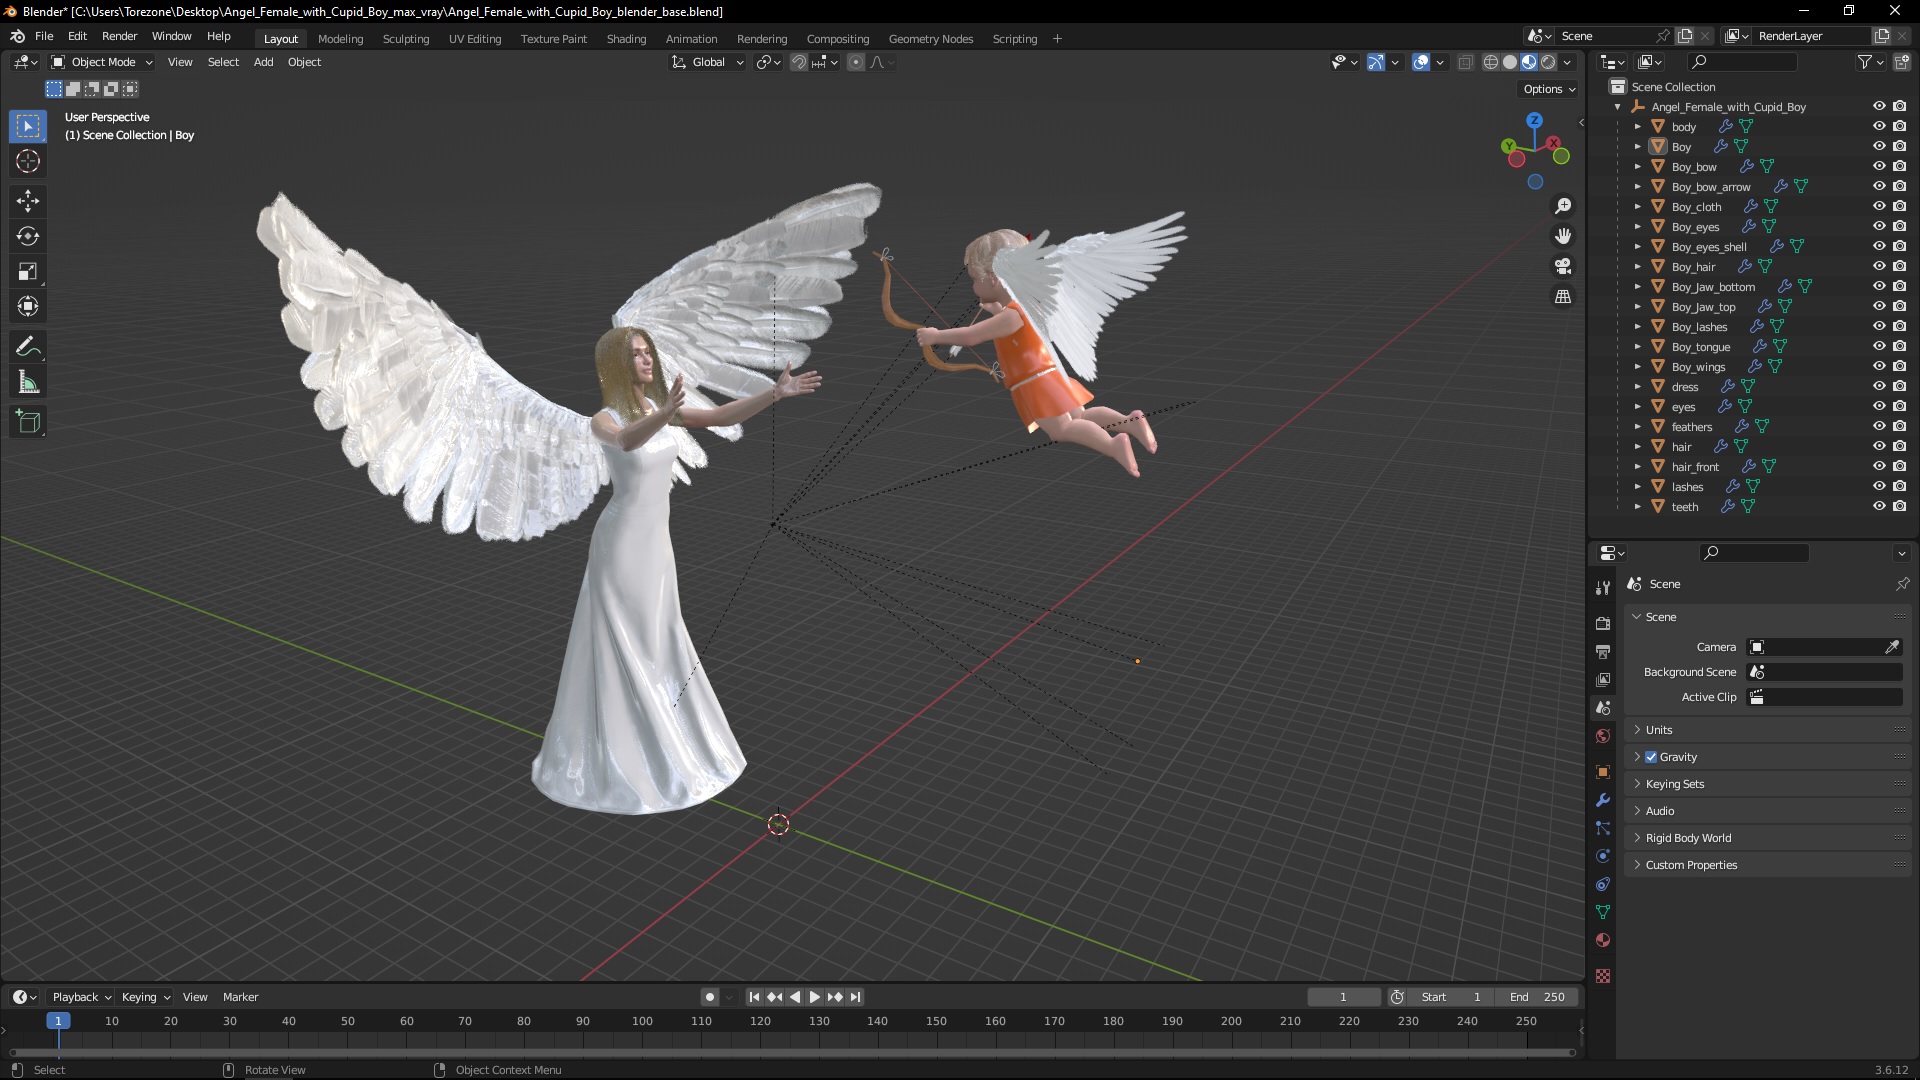This screenshot has height=1080, width=1920.
Task: Disable render for teeth object
Action: coord(1900,506)
